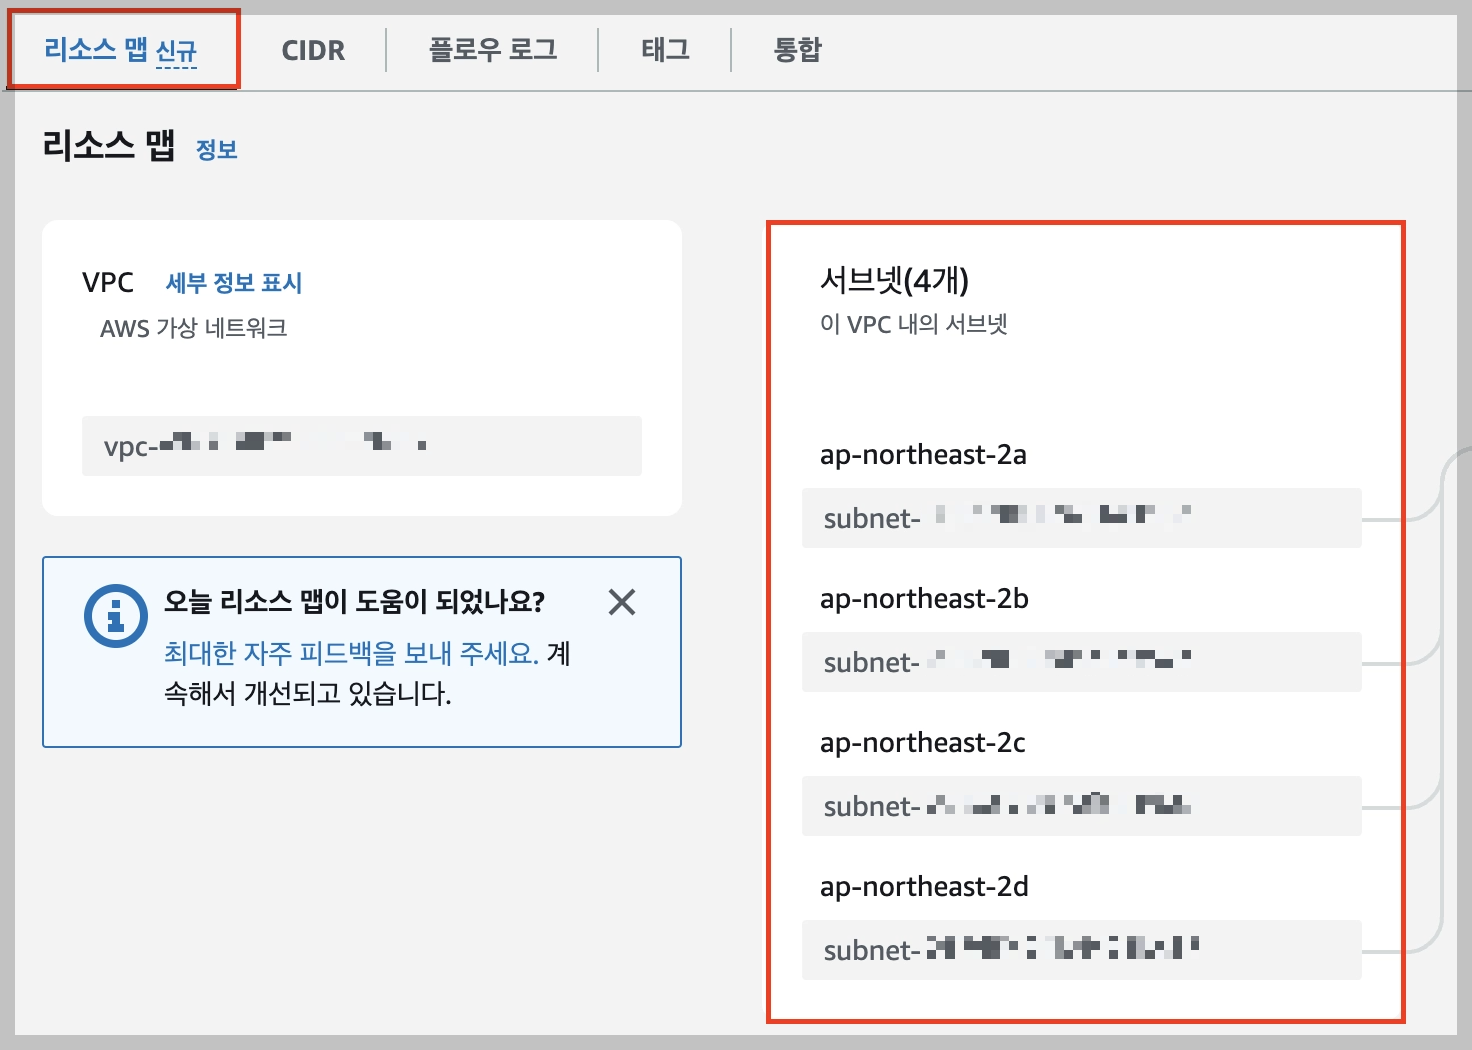1472x1050 pixels.
Task: Dismiss the resource map feedback banner
Action: click(622, 601)
